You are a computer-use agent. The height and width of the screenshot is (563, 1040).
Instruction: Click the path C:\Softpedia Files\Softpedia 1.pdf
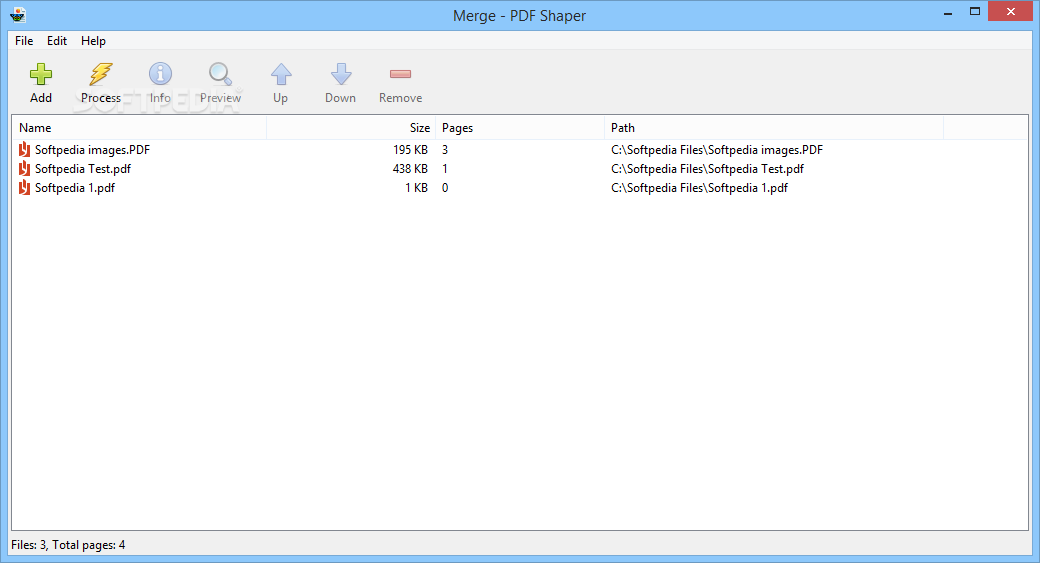(x=700, y=188)
